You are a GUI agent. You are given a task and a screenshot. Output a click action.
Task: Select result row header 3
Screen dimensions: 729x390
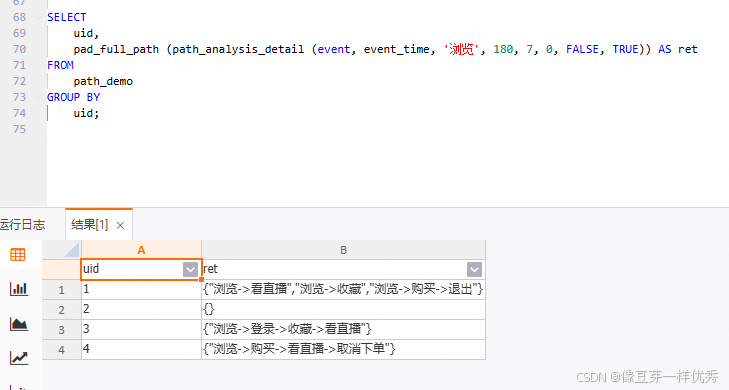pyautogui.click(x=61, y=330)
